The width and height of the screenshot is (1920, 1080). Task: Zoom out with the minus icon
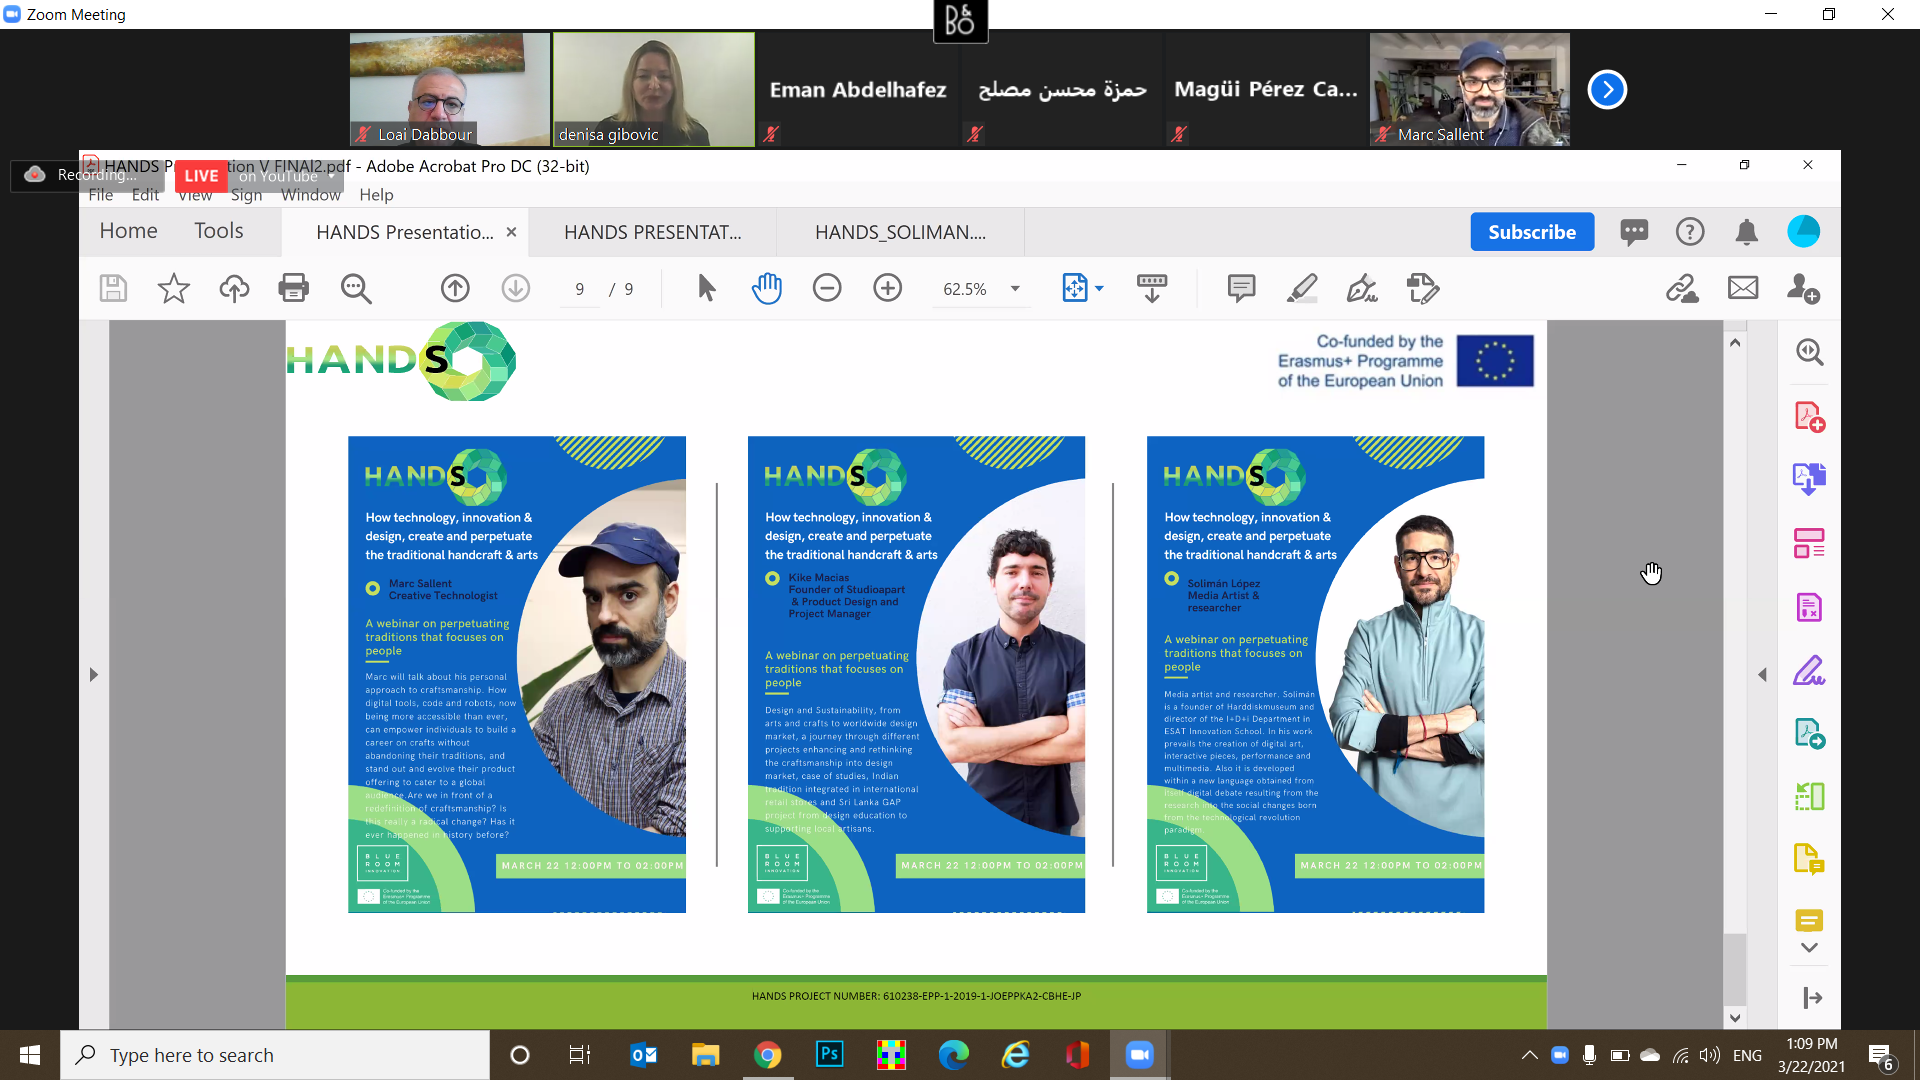coord(827,288)
